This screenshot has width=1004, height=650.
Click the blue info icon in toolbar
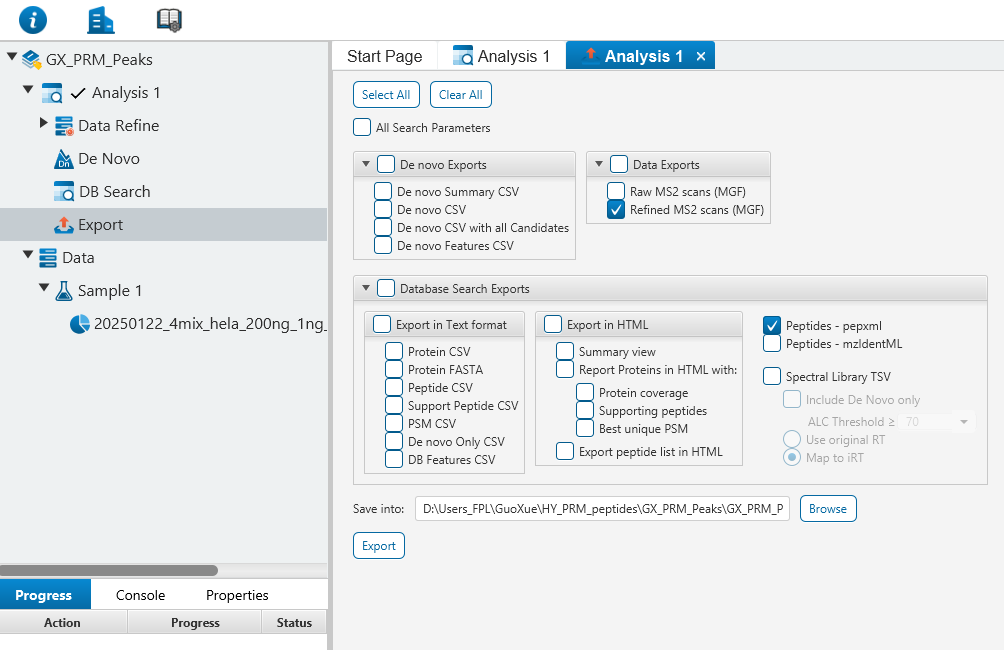[x=33, y=19]
